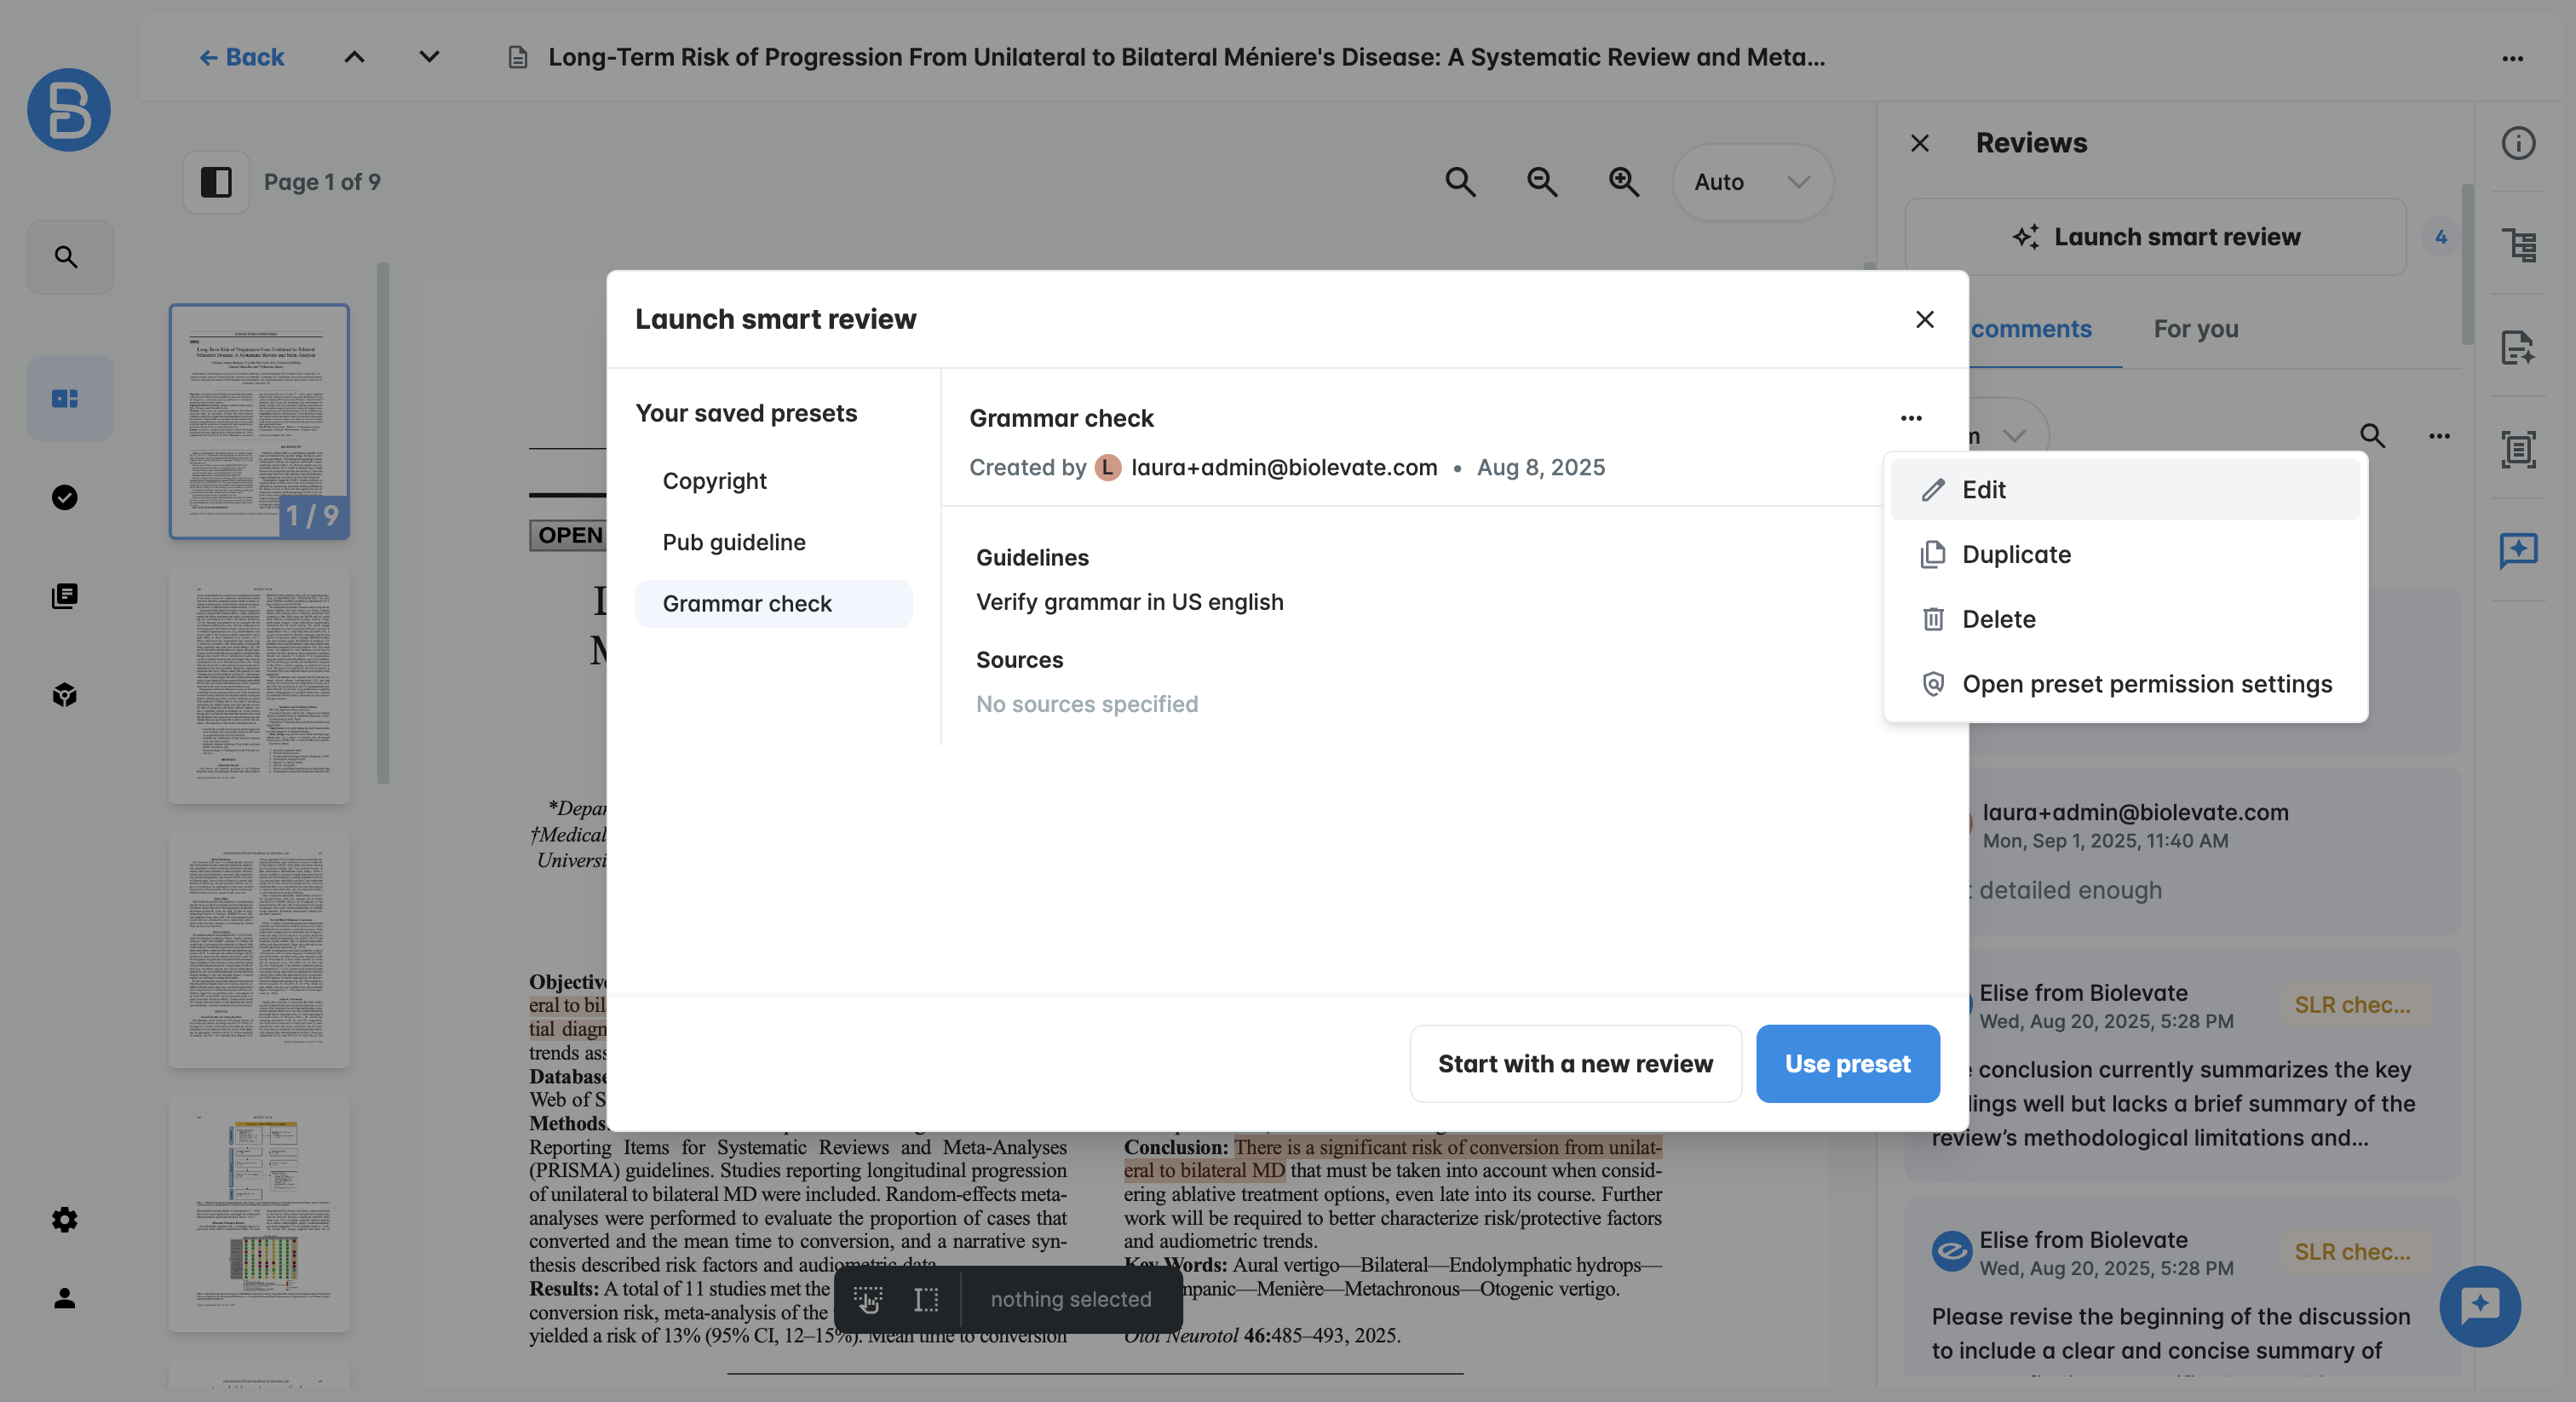The height and width of the screenshot is (1402, 2576).
Task: Switch to the comments tab
Action: coord(2031,329)
